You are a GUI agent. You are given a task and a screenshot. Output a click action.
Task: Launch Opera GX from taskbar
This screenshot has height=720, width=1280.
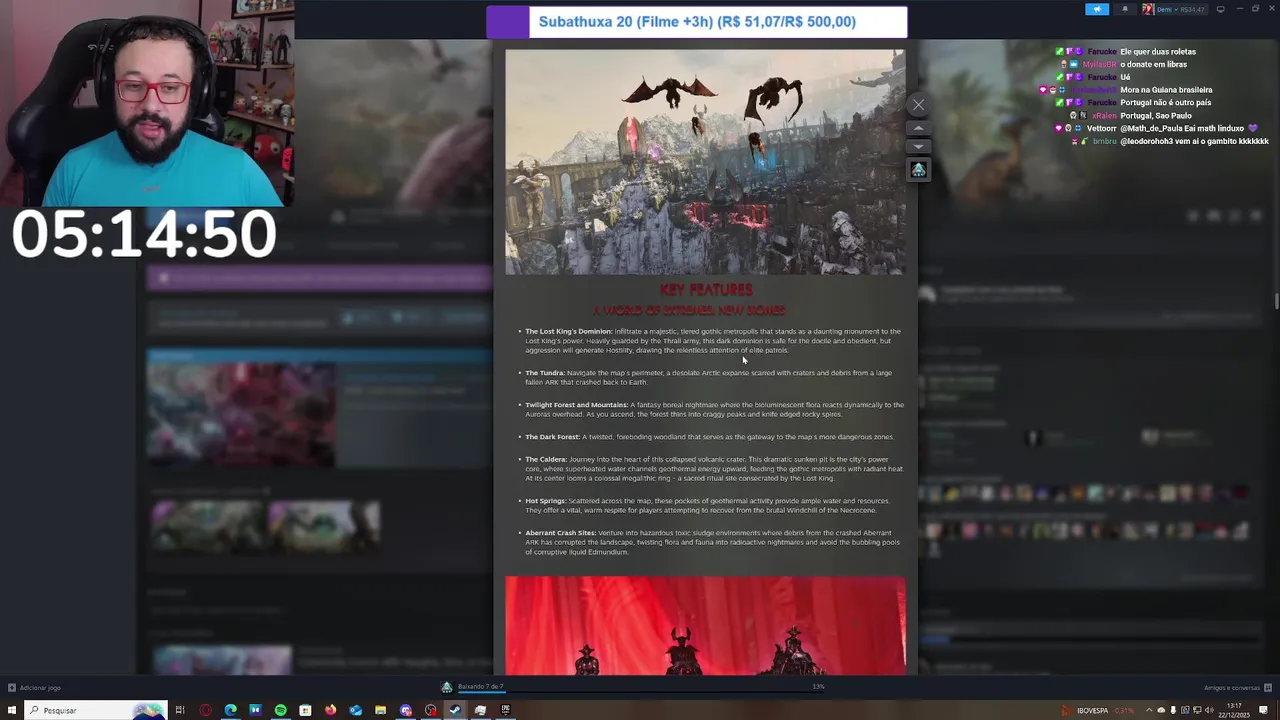pyautogui.click(x=205, y=710)
